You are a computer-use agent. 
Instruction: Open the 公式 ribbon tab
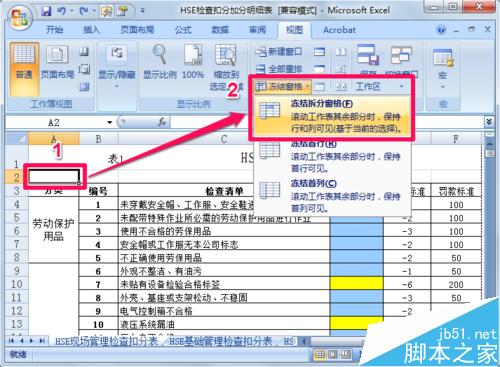(183, 30)
